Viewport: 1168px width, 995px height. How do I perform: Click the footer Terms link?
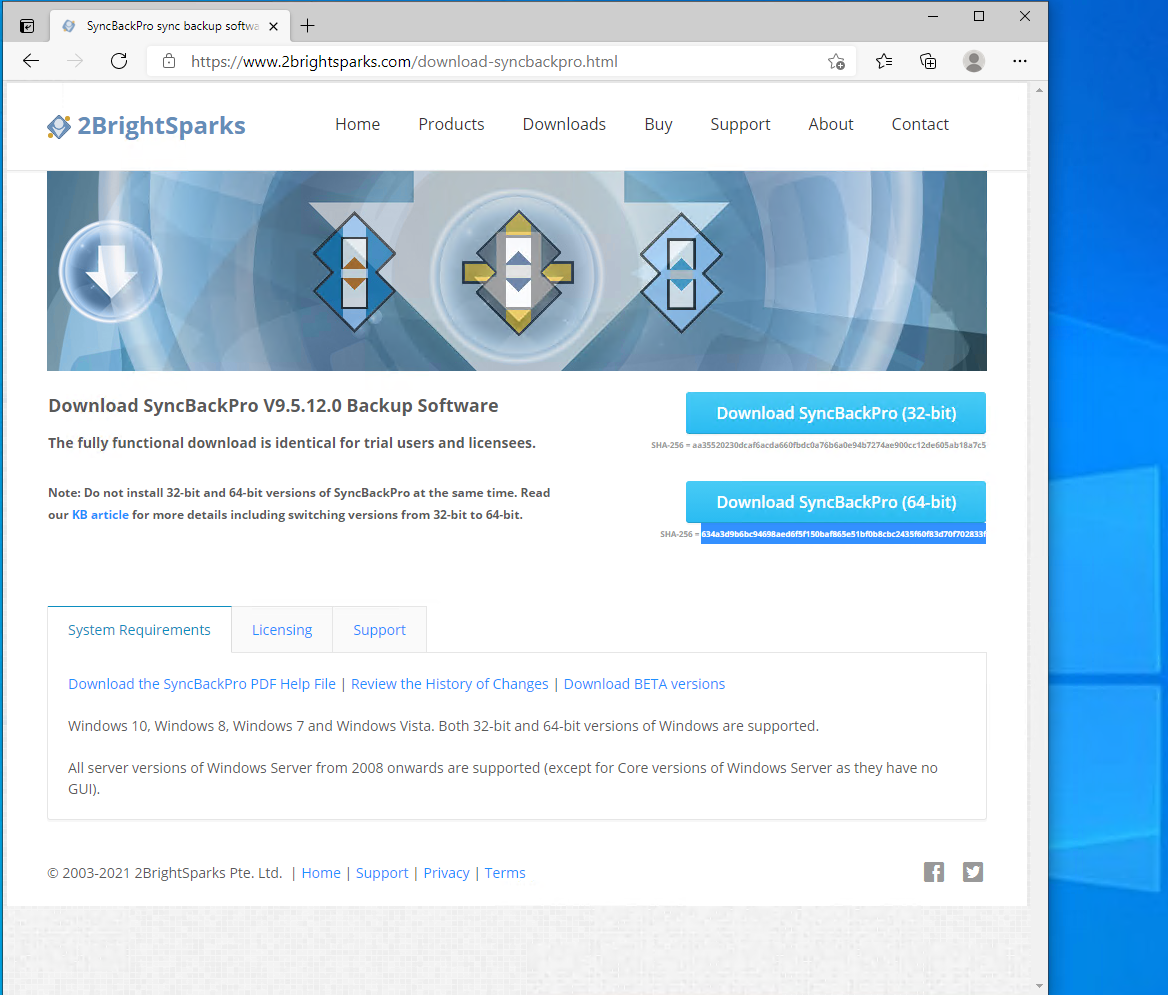[x=505, y=873]
